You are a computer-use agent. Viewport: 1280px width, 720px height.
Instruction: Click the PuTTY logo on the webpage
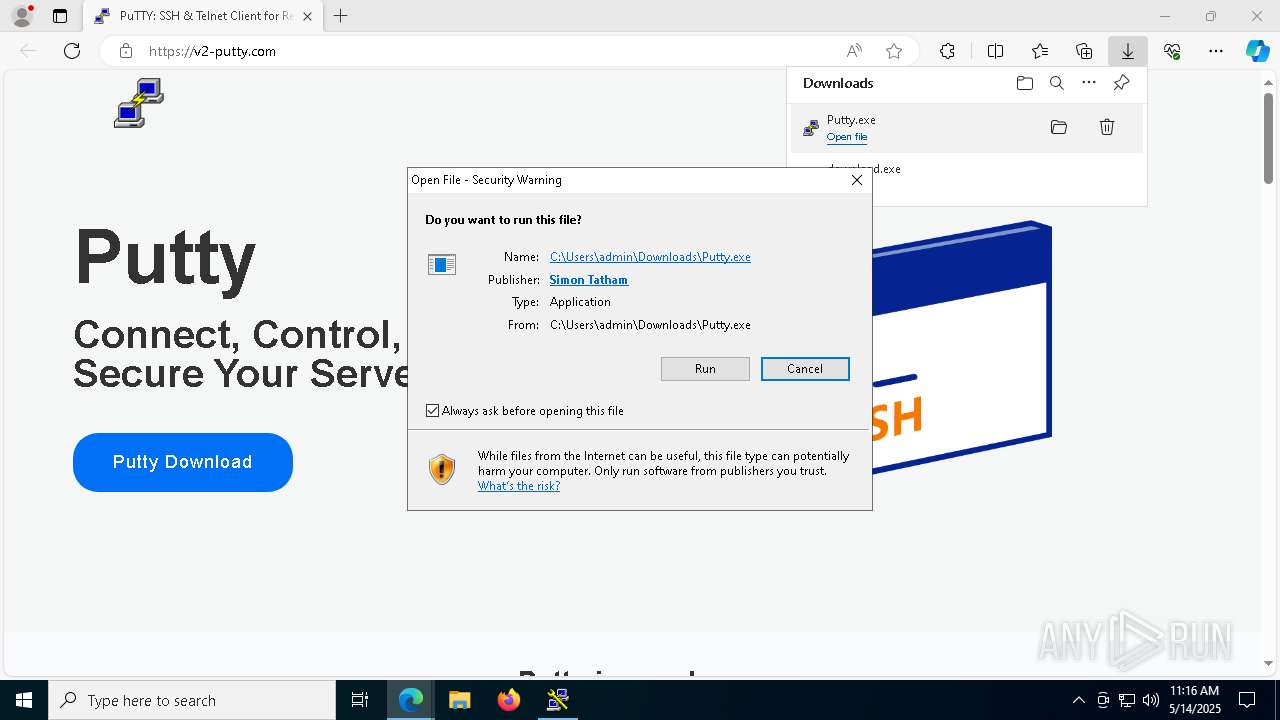click(x=139, y=104)
